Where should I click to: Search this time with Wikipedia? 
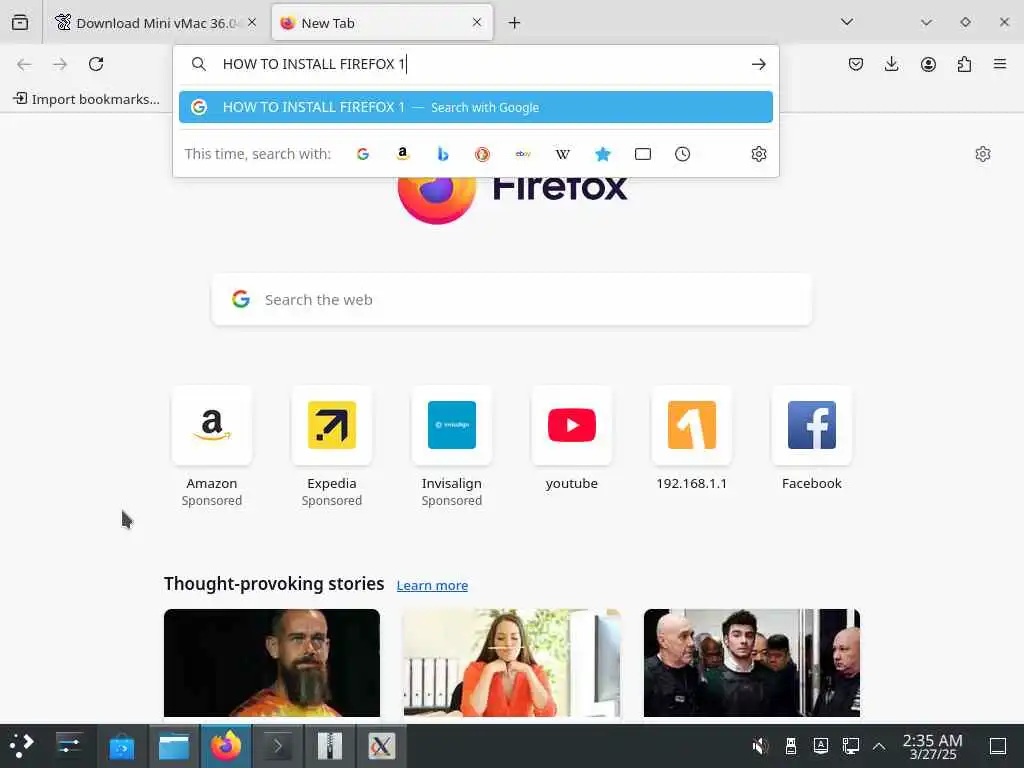coord(562,154)
